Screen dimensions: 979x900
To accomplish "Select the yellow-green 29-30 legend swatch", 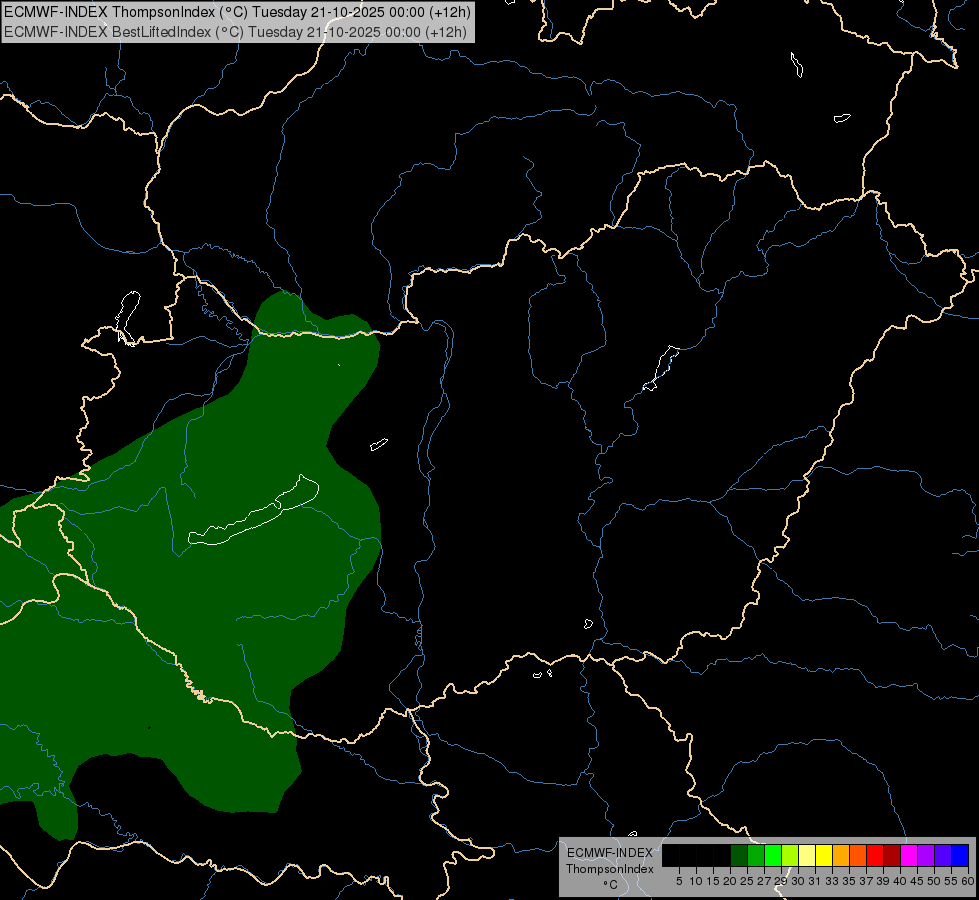I will 790,855.
